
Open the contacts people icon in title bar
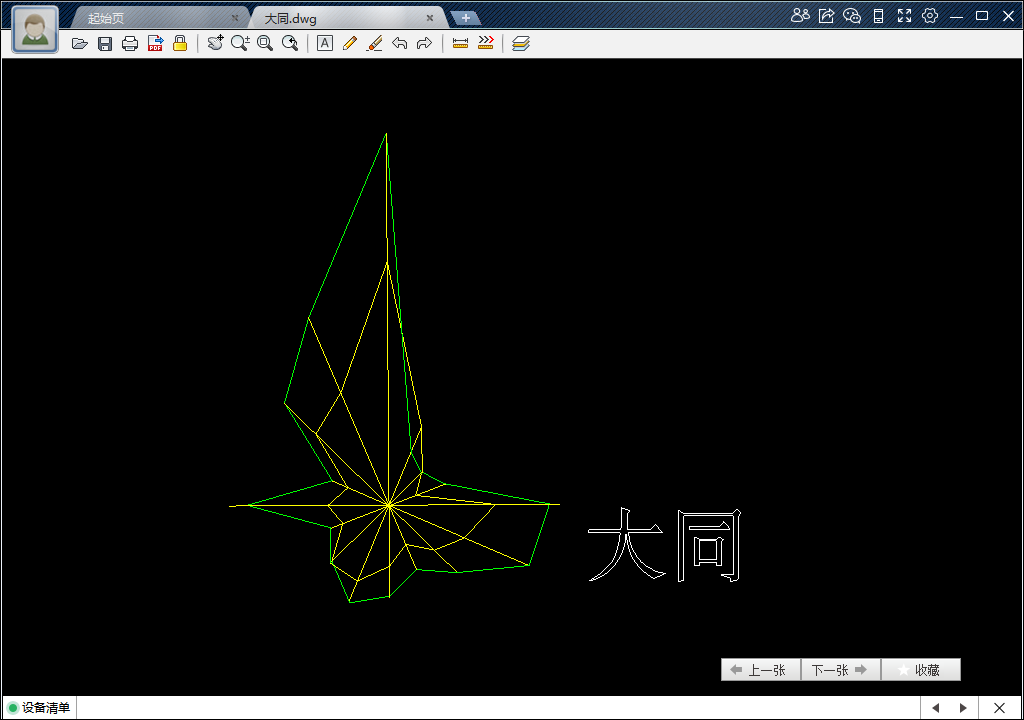[x=800, y=16]
